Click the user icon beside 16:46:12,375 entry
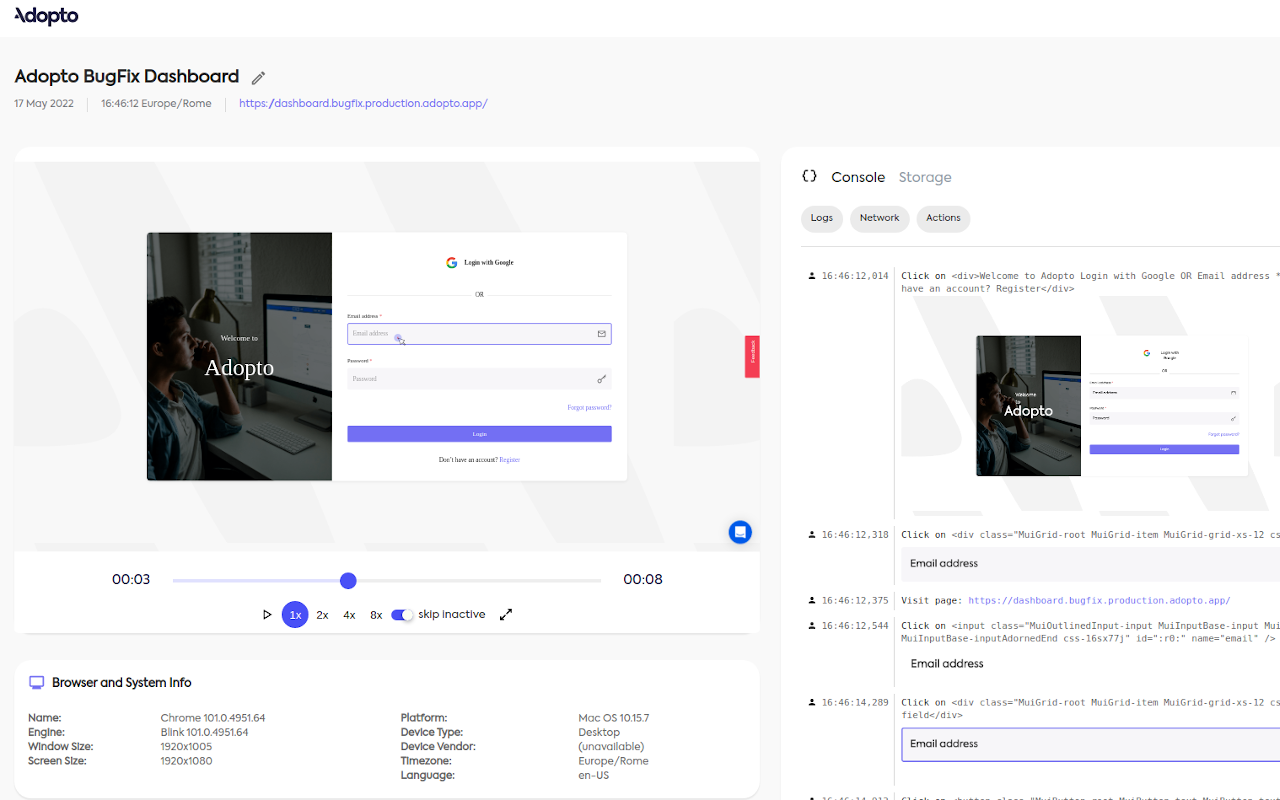Screen dimensions: 1280x800 point(812,601)
